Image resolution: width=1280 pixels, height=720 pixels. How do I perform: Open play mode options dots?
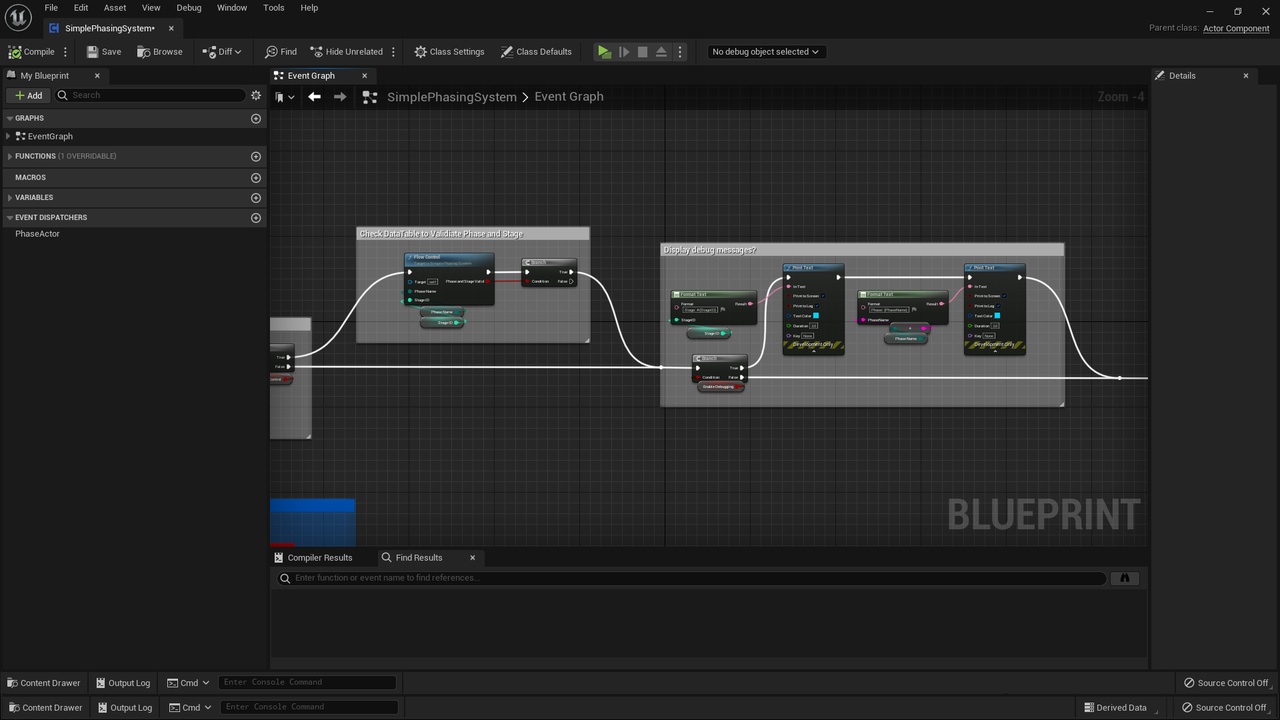(680, 52)
